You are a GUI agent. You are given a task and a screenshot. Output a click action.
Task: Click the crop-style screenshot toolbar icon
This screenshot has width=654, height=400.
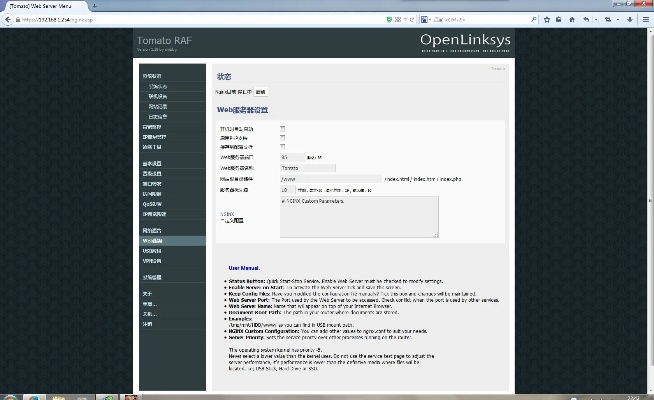[608, 19]
